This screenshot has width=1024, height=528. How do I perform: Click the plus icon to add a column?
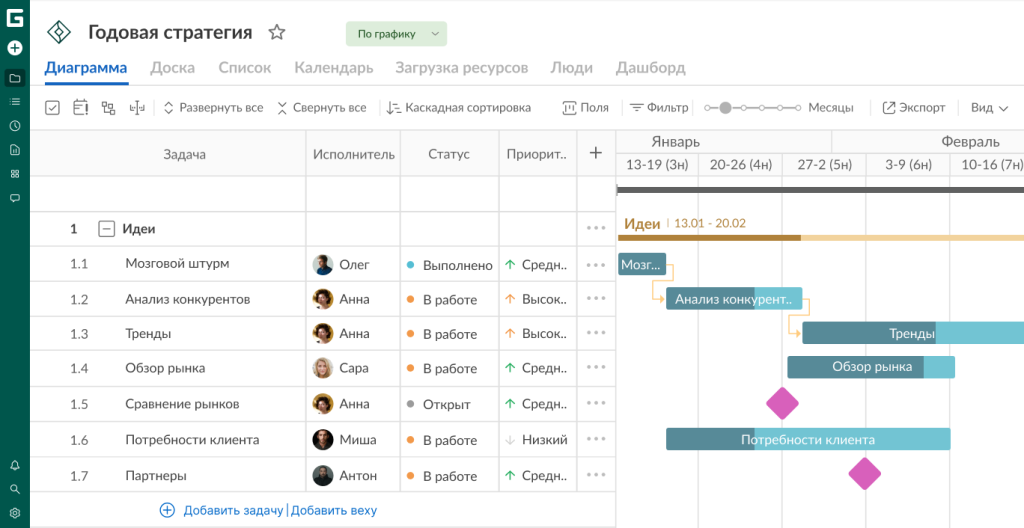click(596, 153)
